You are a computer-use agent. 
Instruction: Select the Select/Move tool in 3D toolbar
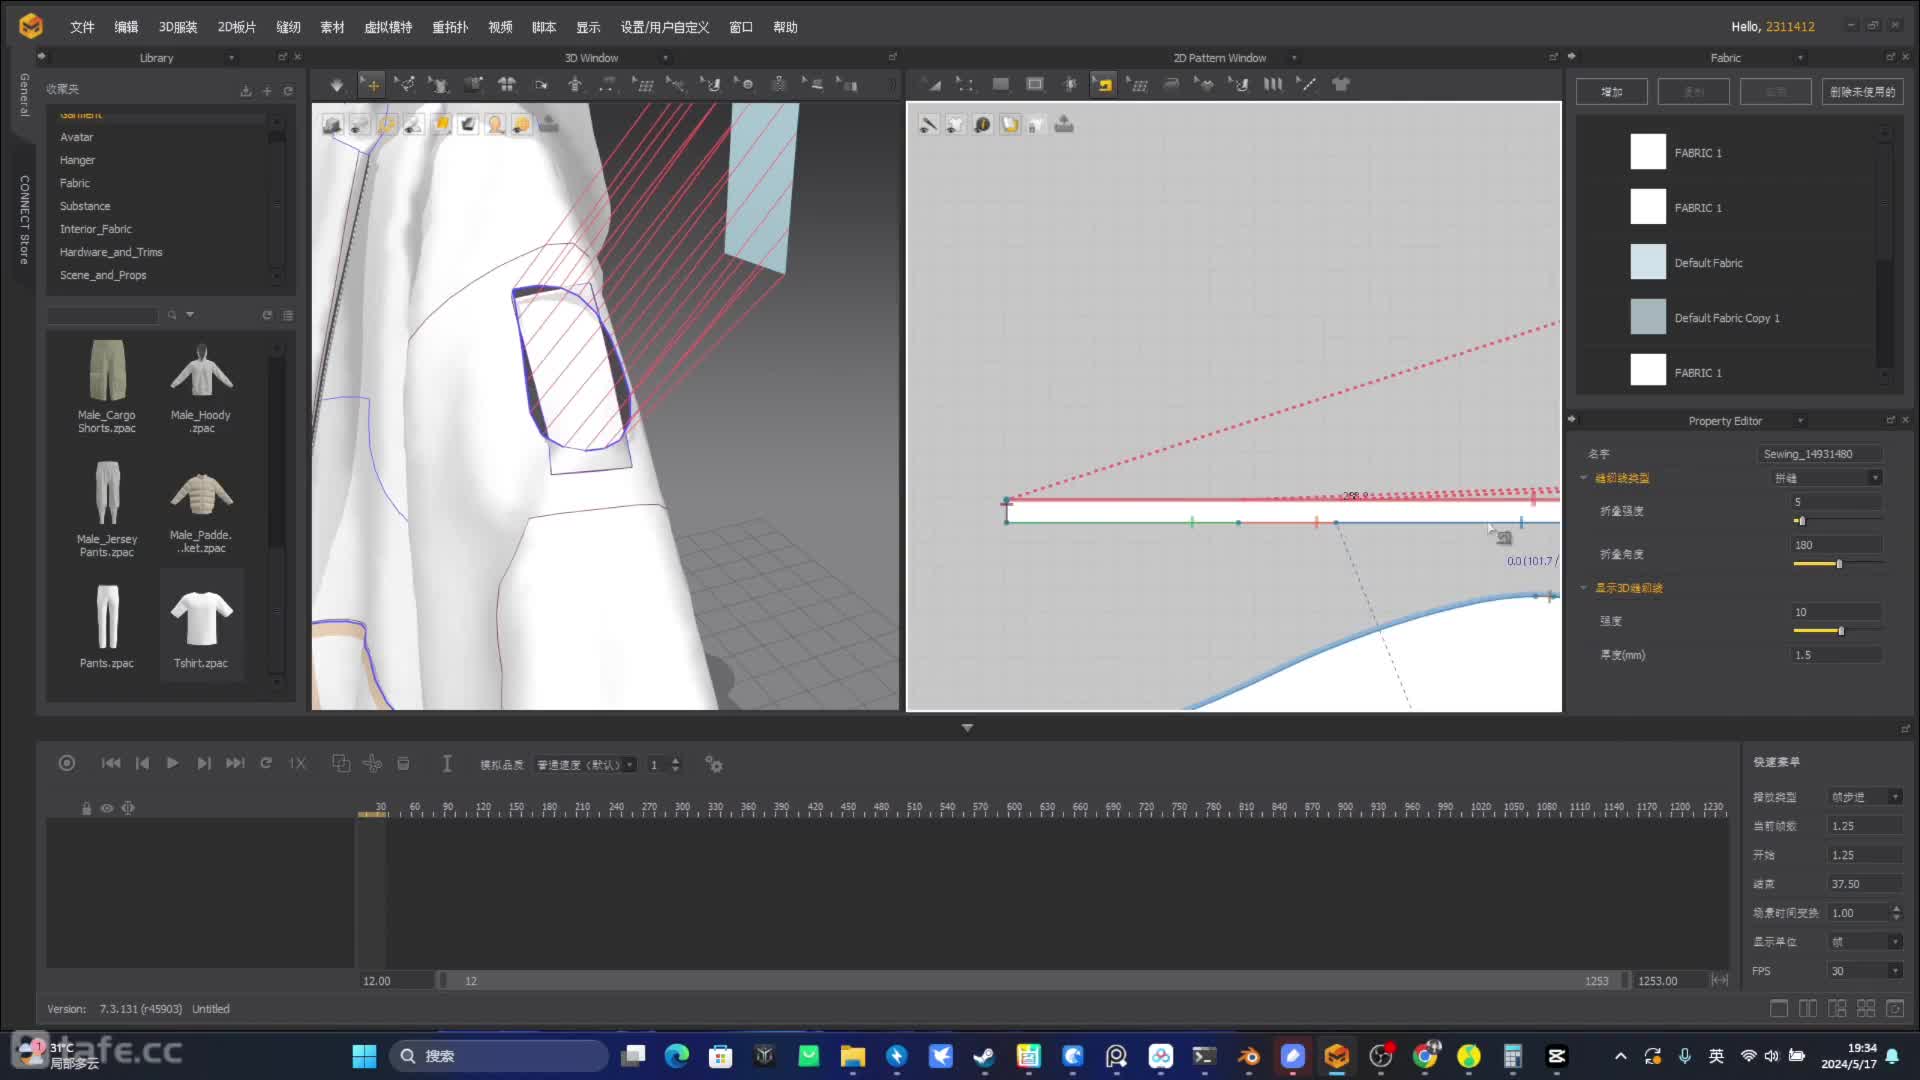[372, 85]
